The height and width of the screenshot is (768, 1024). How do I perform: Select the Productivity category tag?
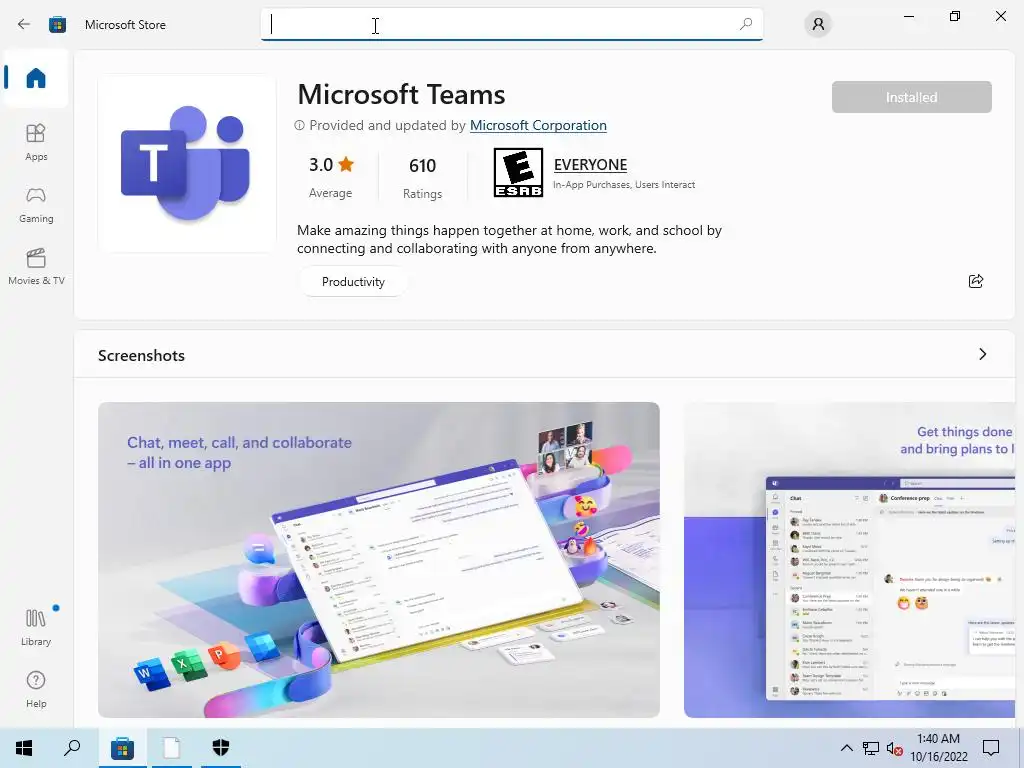(353, 281)
